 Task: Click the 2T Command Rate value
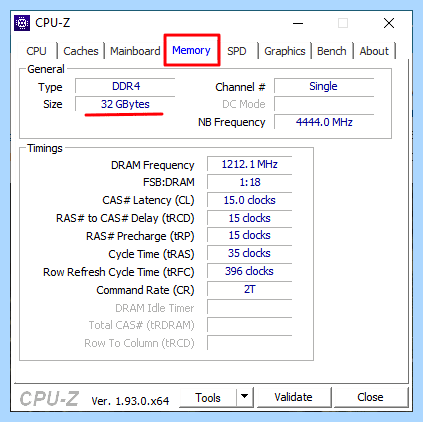[x=250, y=289]
